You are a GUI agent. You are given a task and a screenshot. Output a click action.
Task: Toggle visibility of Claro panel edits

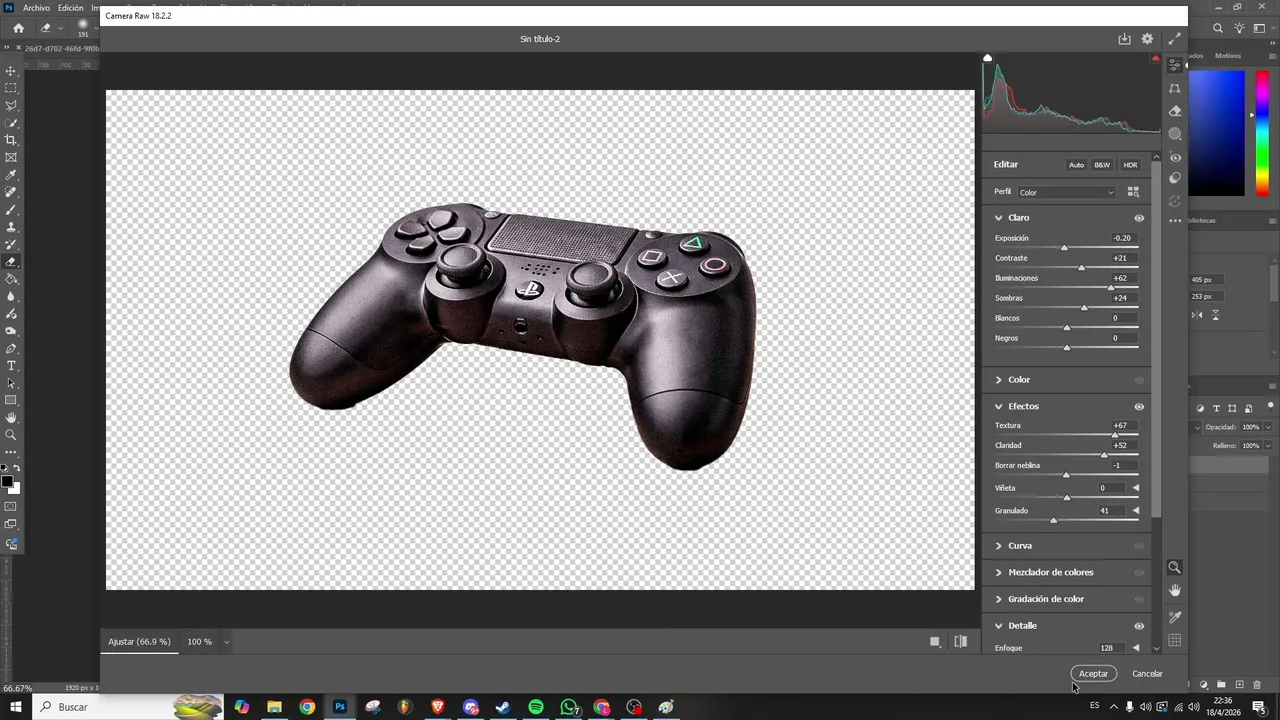pyautogui.click(x=1139, y=218)
